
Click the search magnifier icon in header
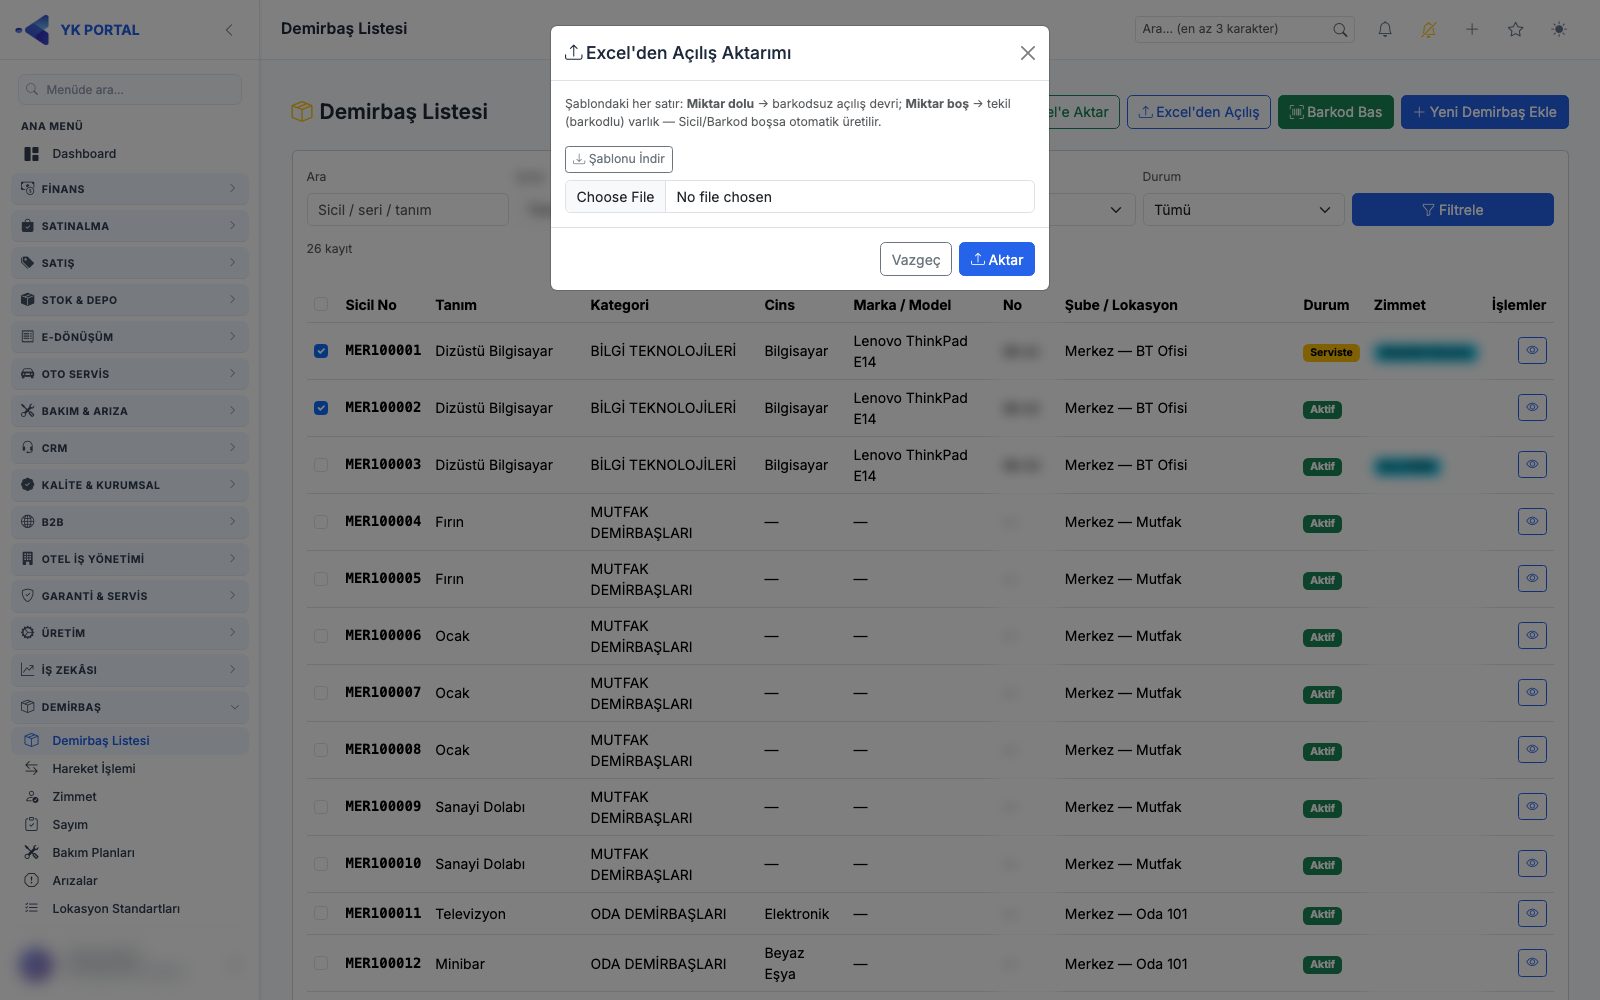1340,30
